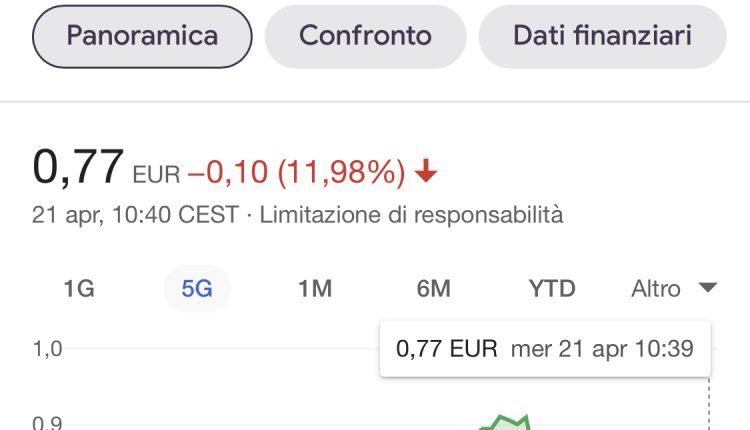Click the large 0,77 price value

click(78, 166)
